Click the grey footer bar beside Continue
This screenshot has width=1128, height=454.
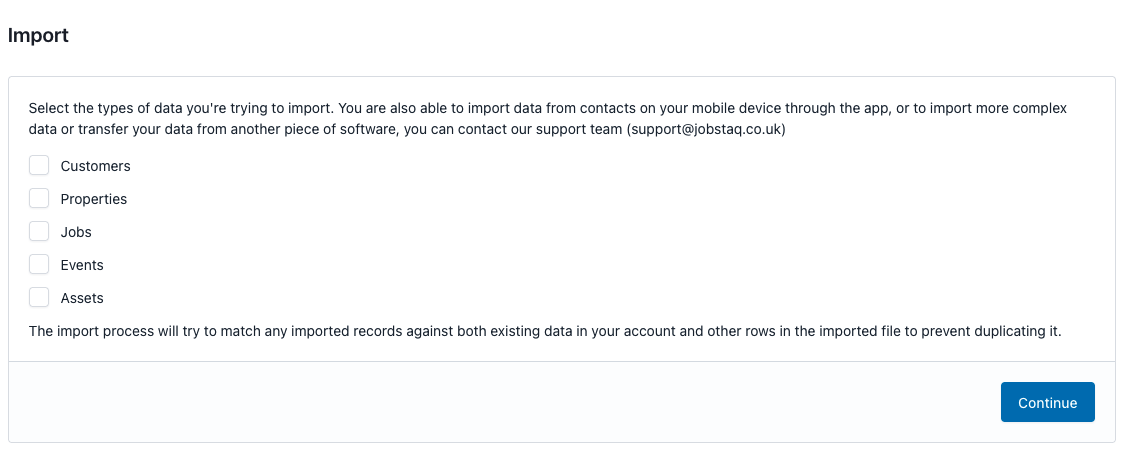tap(504, 401)
